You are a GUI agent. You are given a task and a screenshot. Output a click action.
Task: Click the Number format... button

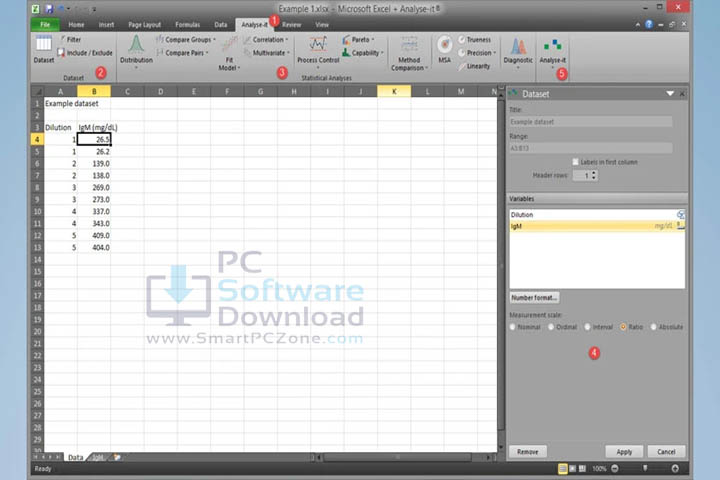point(534,298)
